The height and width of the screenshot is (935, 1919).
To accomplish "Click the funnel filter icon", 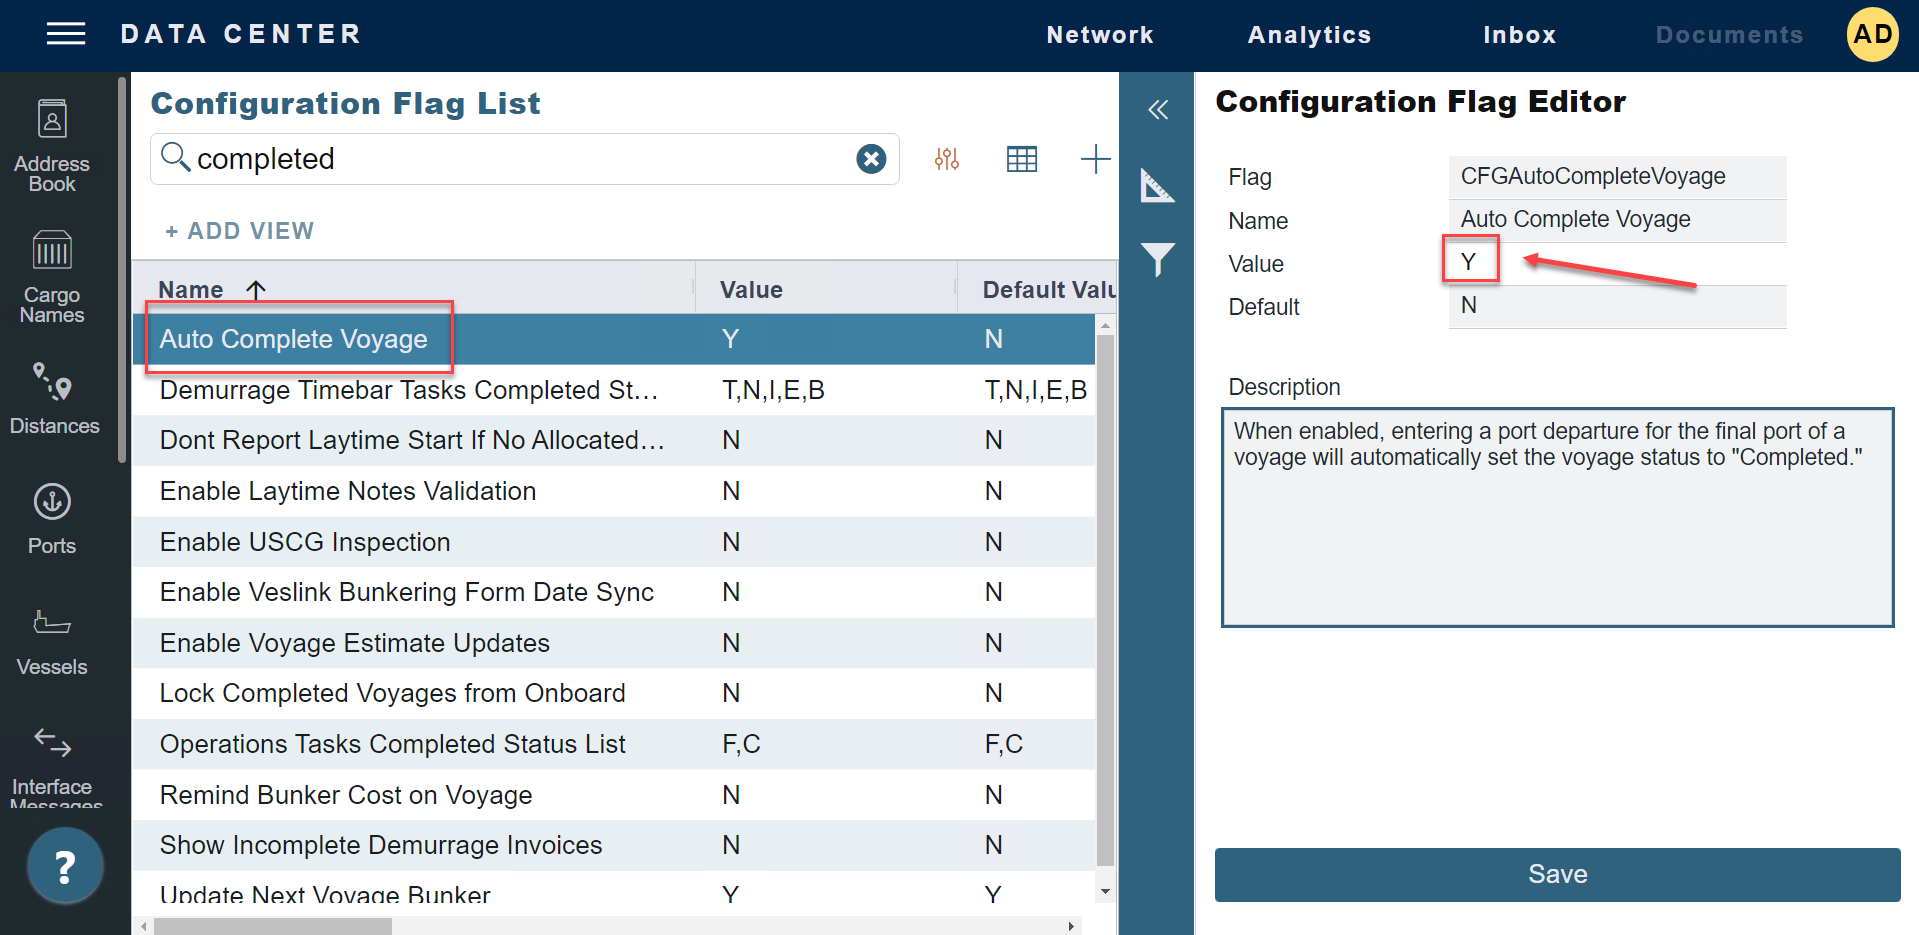I will (1158, 260).
